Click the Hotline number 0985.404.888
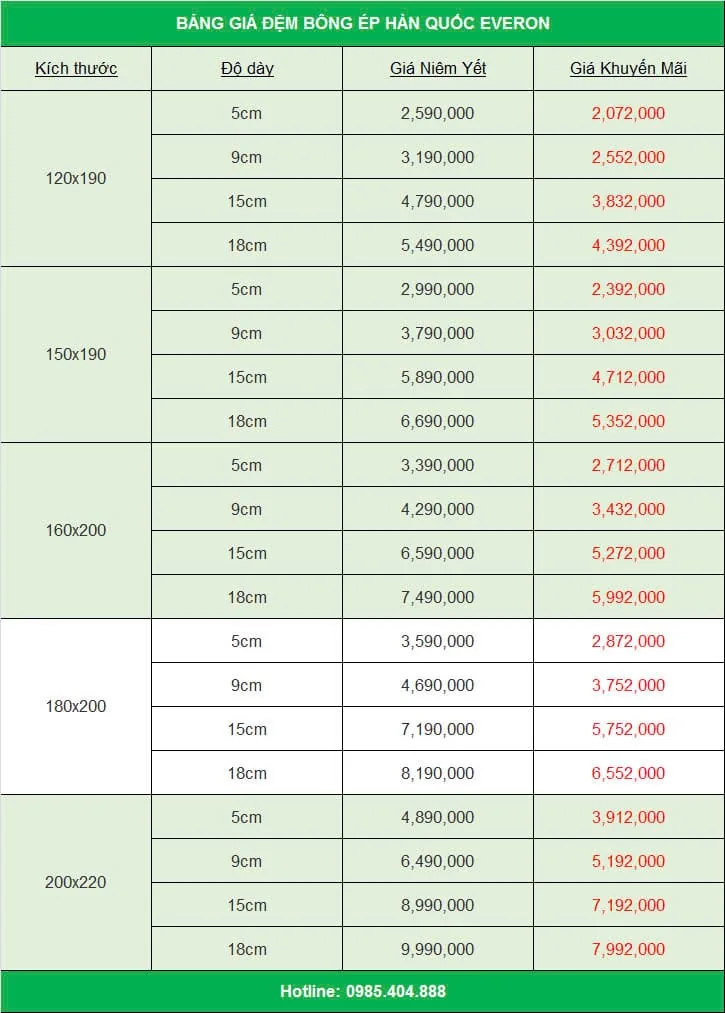 [395, 991]
